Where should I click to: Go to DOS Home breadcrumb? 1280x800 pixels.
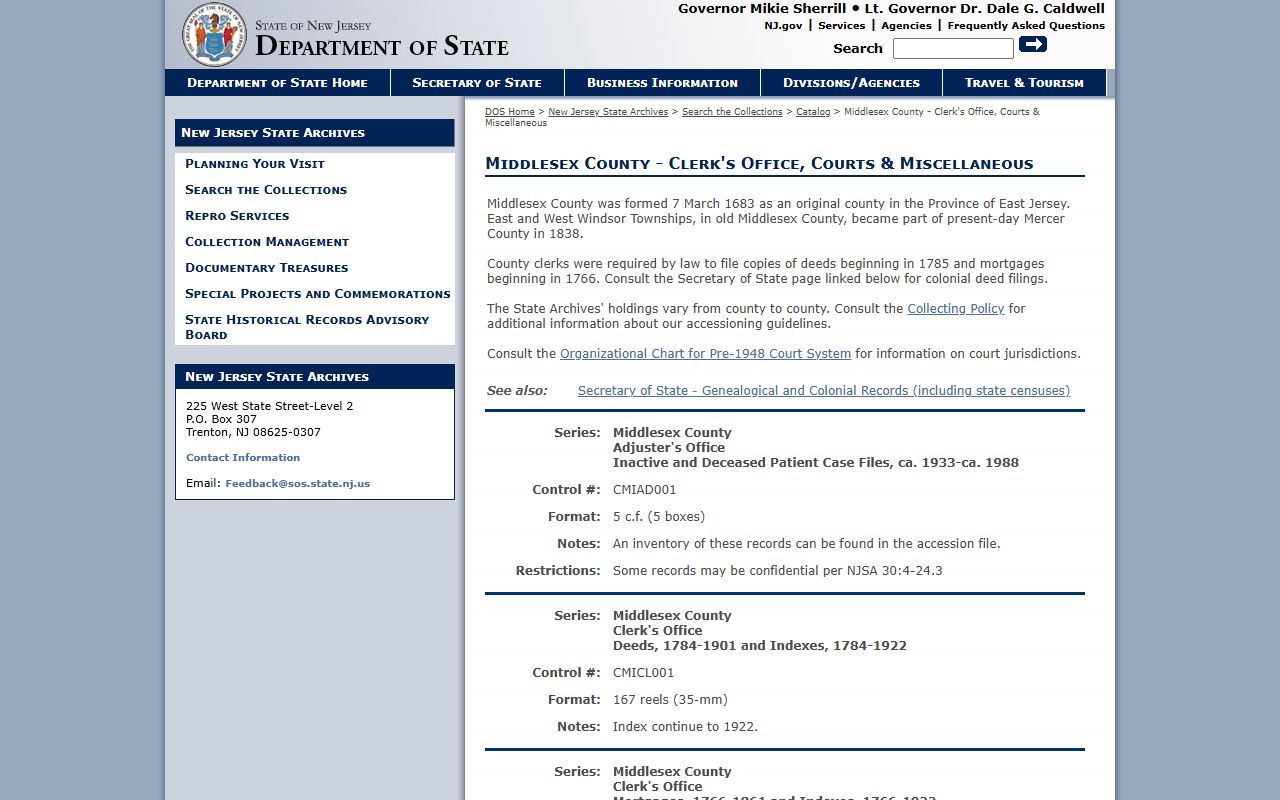[510, 112]
